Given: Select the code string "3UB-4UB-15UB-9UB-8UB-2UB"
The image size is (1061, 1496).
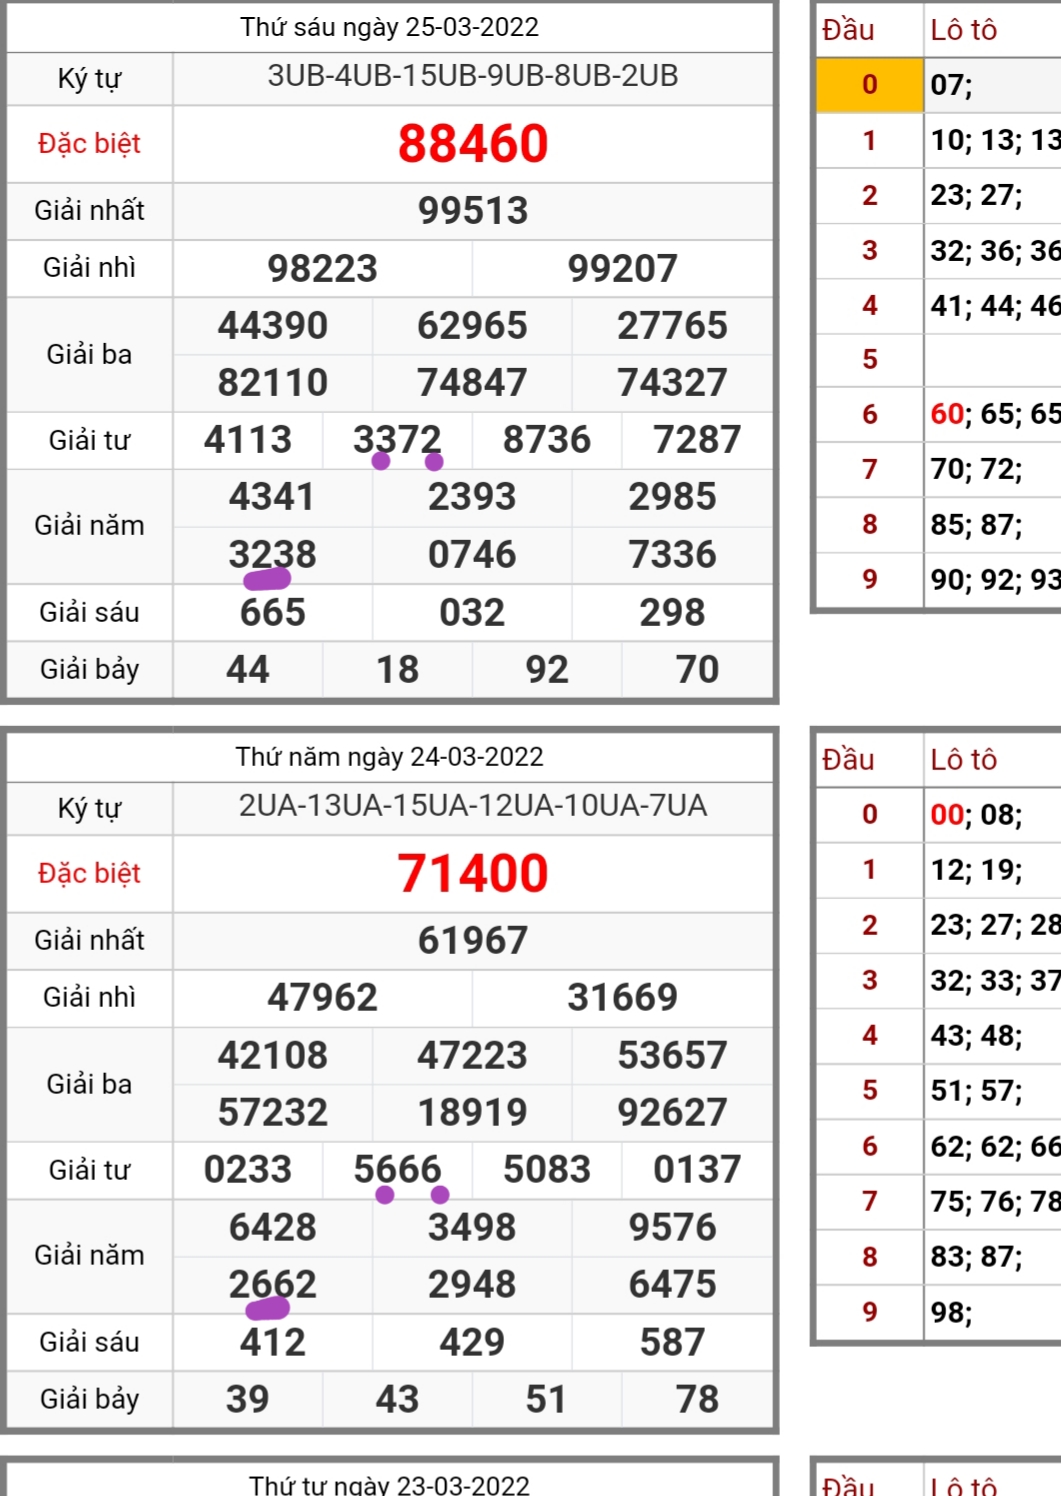Looking at the screenshot, I should pyautogui.click(x=473, y=76).
